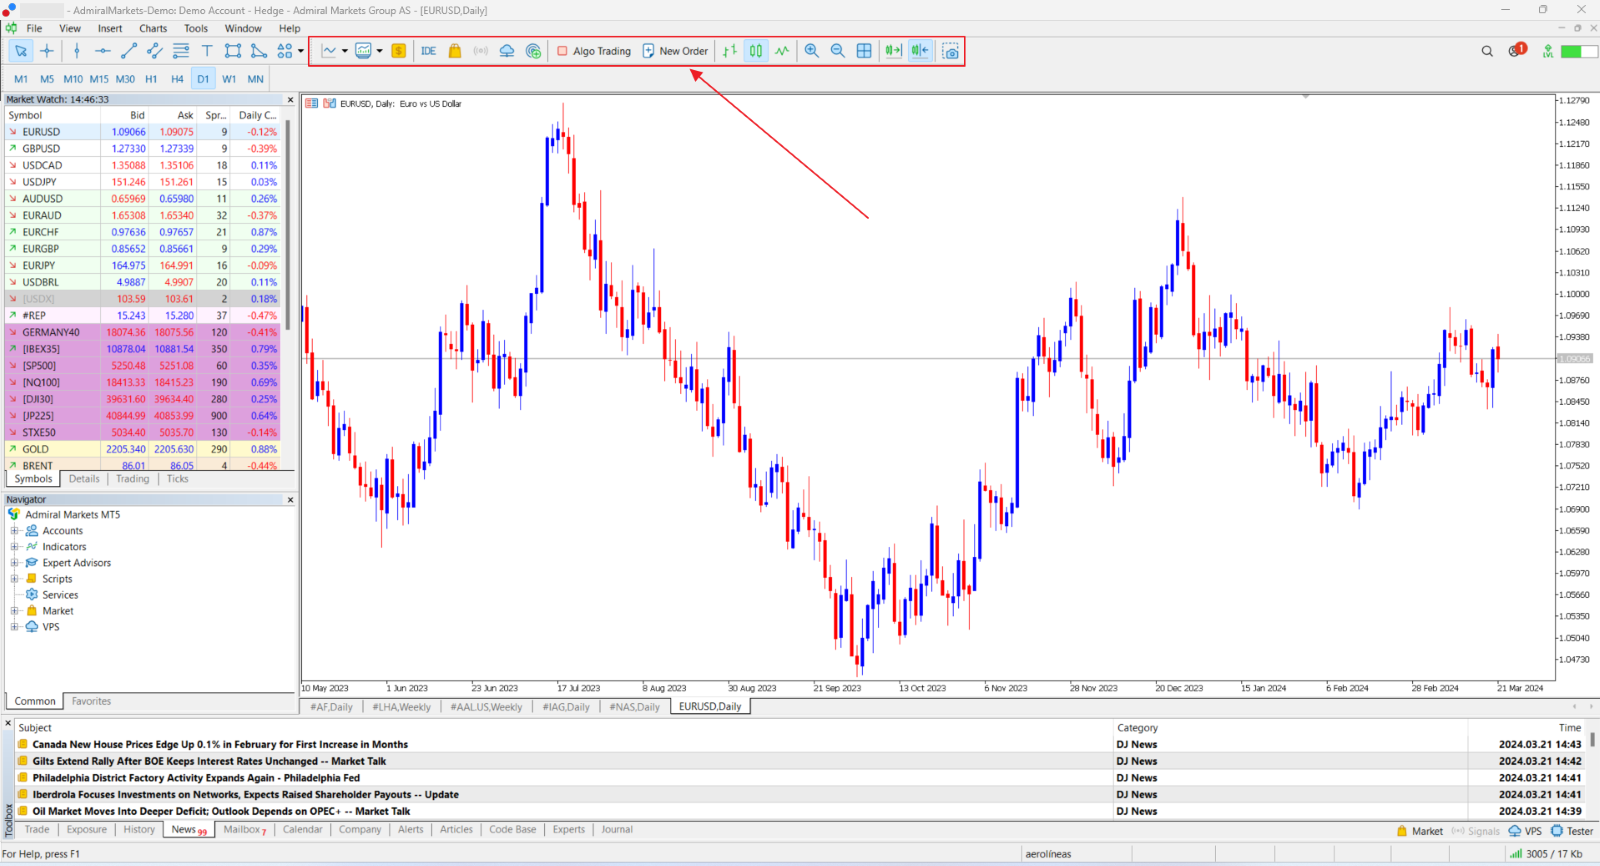Switch to Market Watch Details tab
This screenshot has height=866, width=1600.
(84, 479)
